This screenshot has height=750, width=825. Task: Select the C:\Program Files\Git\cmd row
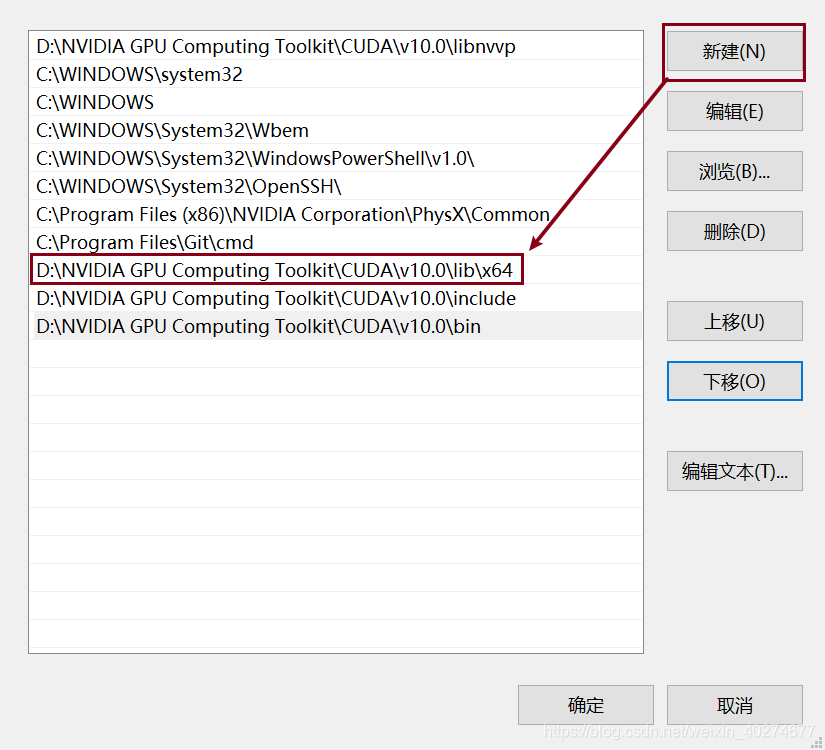[336, 242]
